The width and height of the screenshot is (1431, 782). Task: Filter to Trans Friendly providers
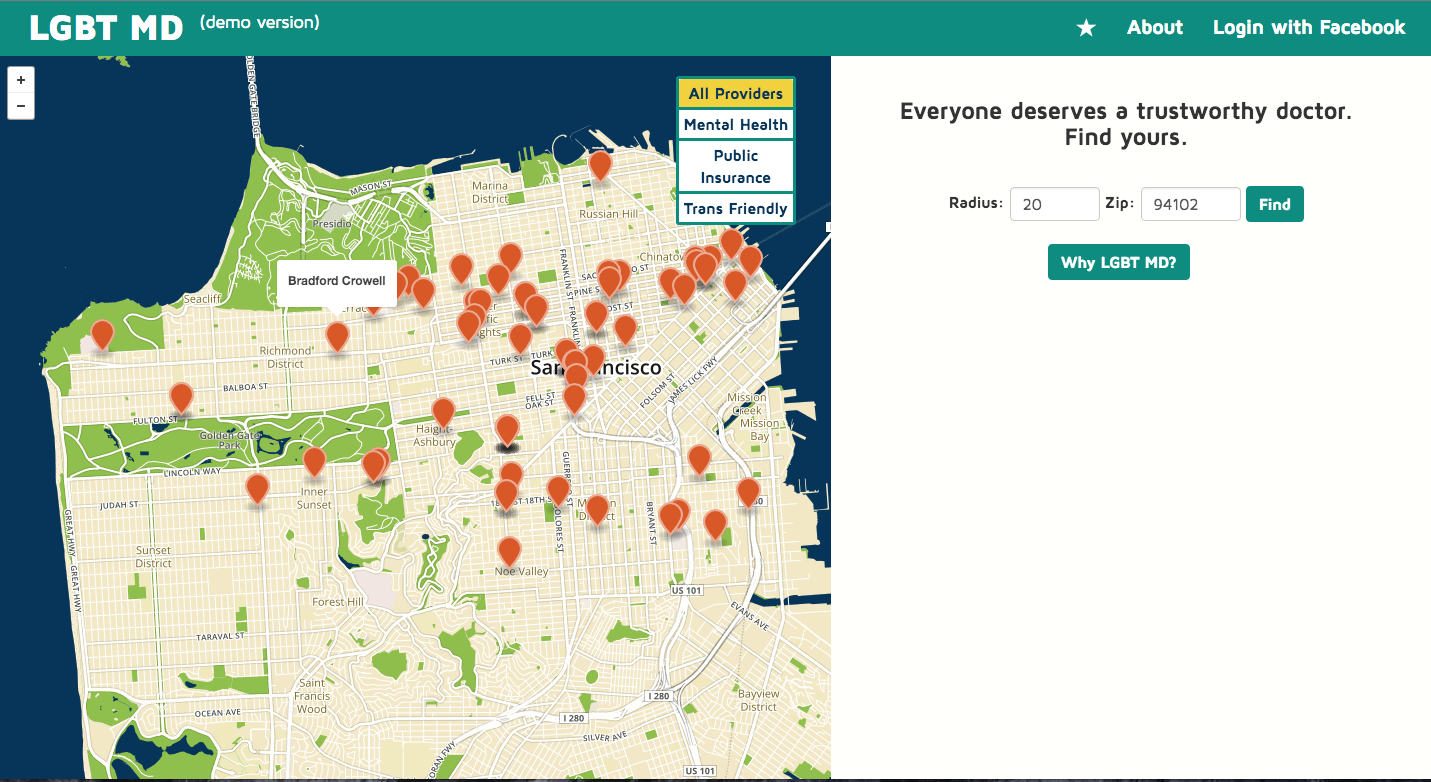click(736, 209)
